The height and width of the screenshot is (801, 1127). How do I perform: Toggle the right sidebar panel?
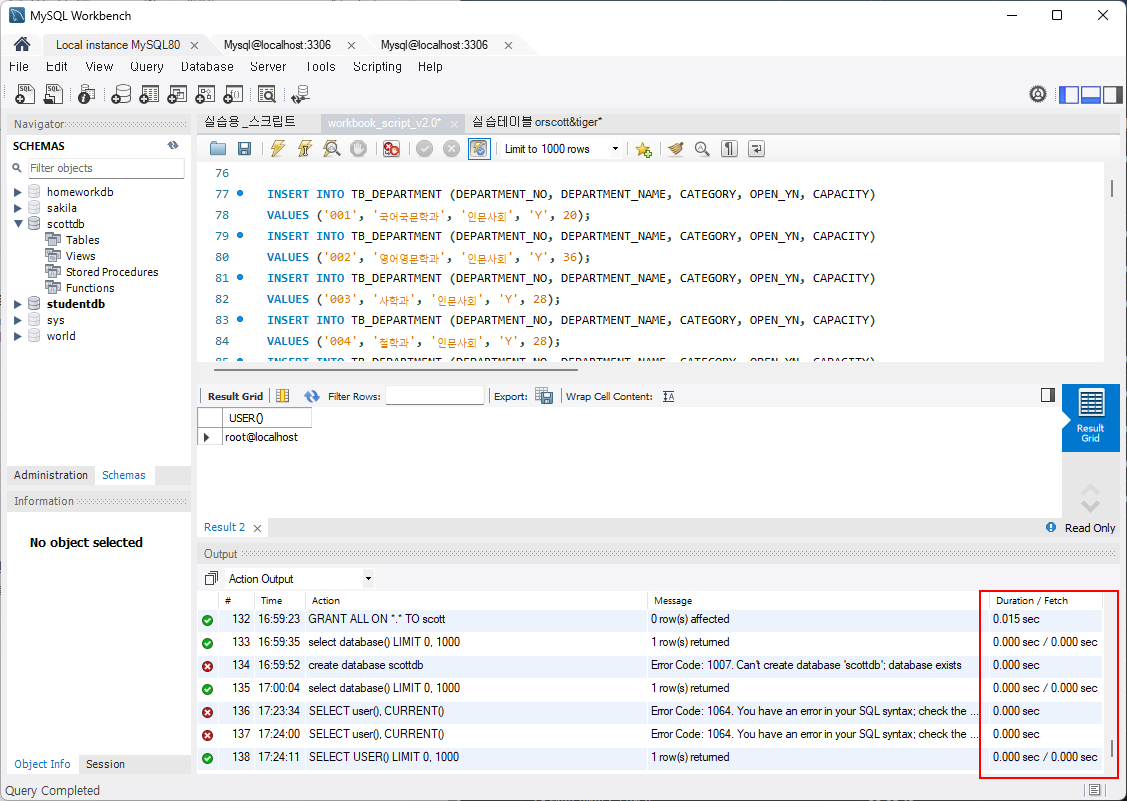pyautogui.click(x=1113, y=94)
